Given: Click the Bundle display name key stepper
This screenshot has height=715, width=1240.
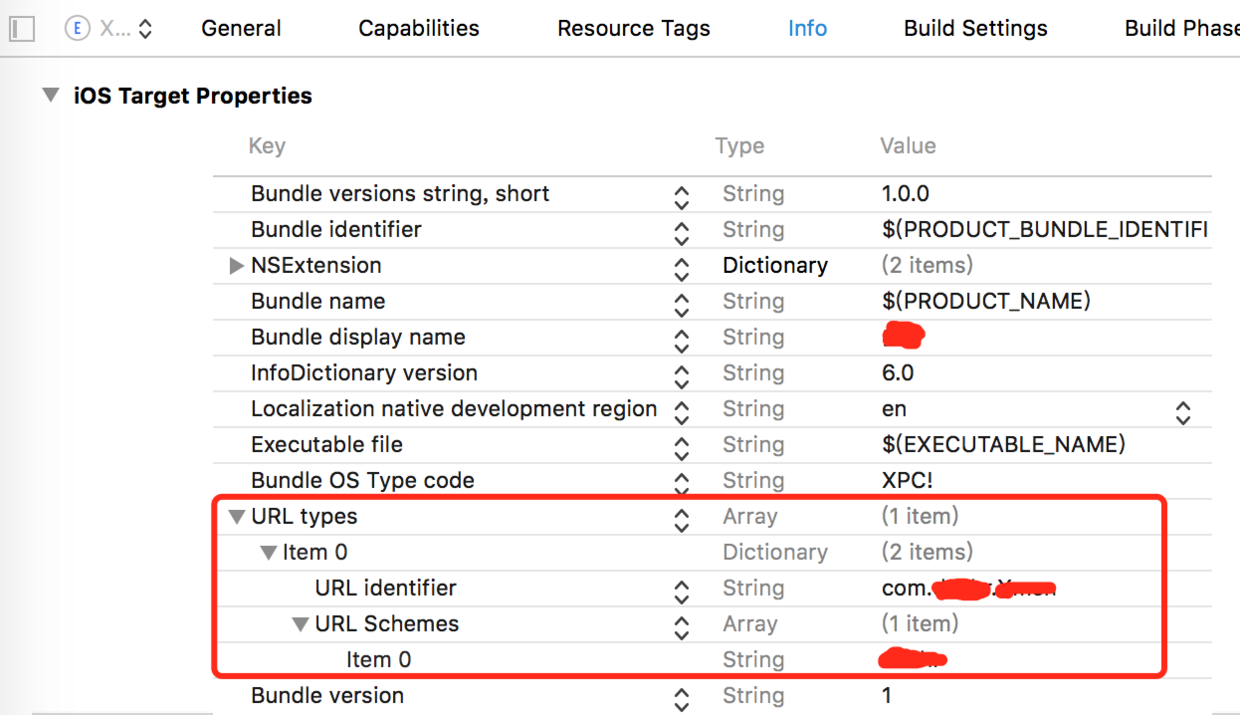Looking at the screenshot, I should (x=681, y=338).
